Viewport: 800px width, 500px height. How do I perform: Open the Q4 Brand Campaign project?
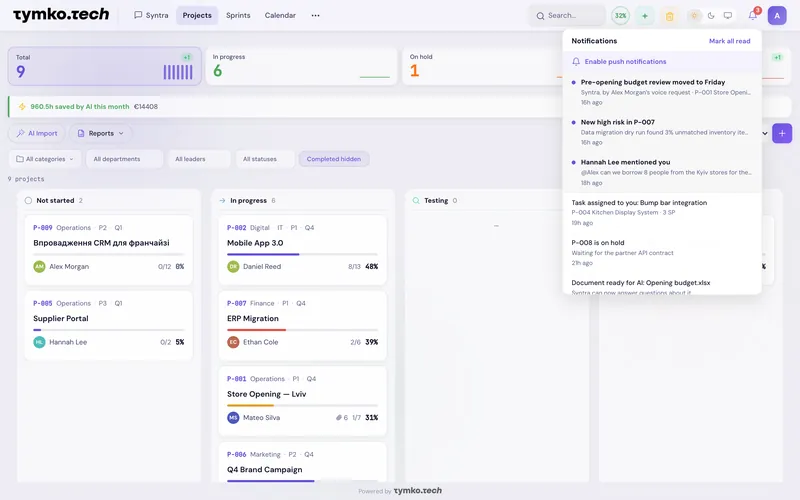tap(303, 462)
